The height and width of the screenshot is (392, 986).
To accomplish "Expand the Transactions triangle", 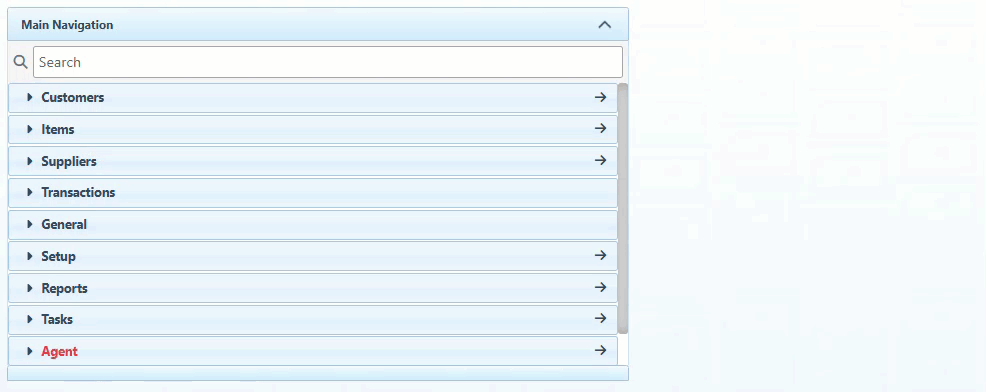I will click(30, 193).
